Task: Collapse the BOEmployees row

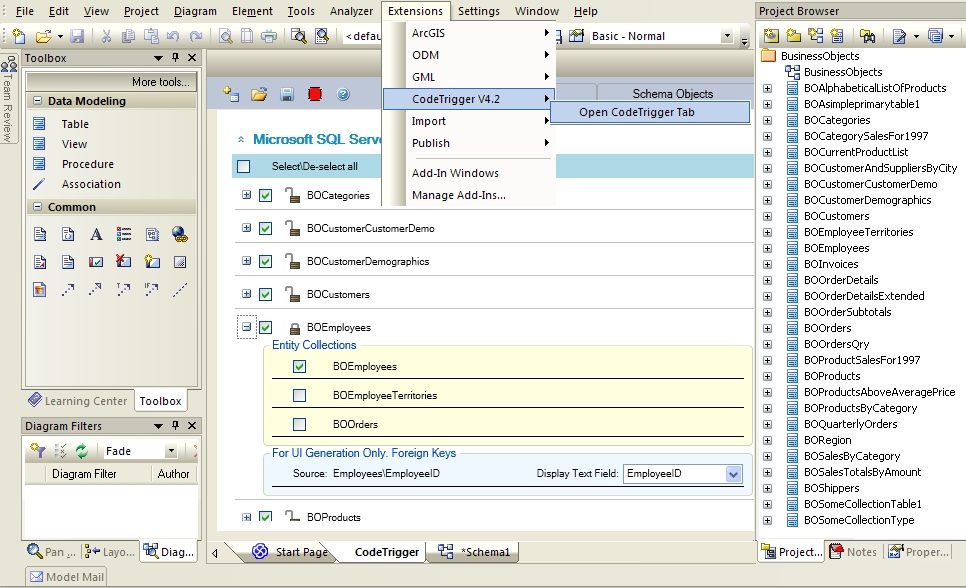Action: click(246, 327)
